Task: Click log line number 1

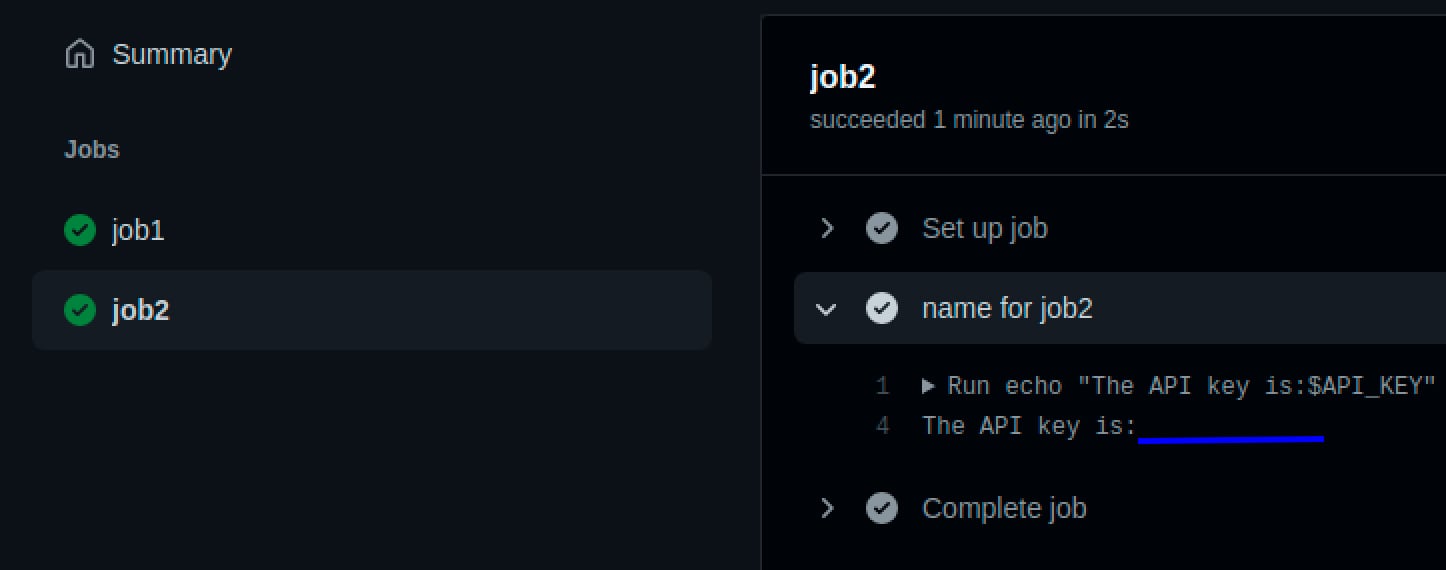Action: (882, 386)
